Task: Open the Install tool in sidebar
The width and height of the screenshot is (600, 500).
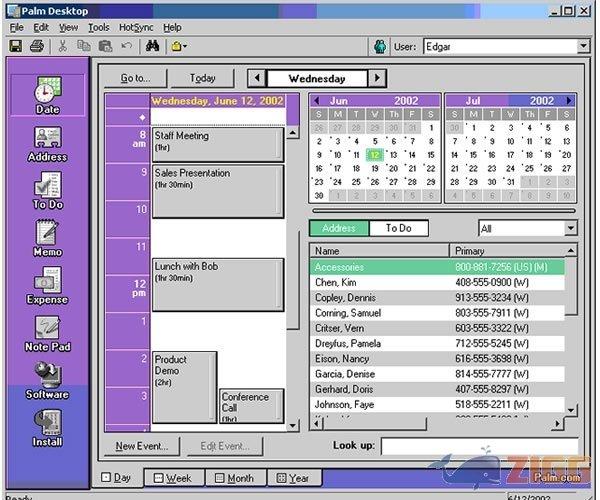Action: tap(47, 428)
